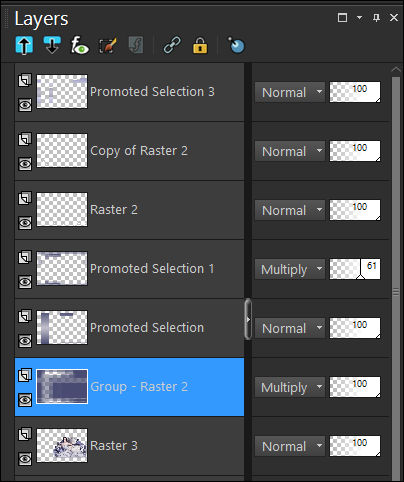Screen dimensions: 404x482
Task: Click the move layer up icon
Action: point(24,45)
